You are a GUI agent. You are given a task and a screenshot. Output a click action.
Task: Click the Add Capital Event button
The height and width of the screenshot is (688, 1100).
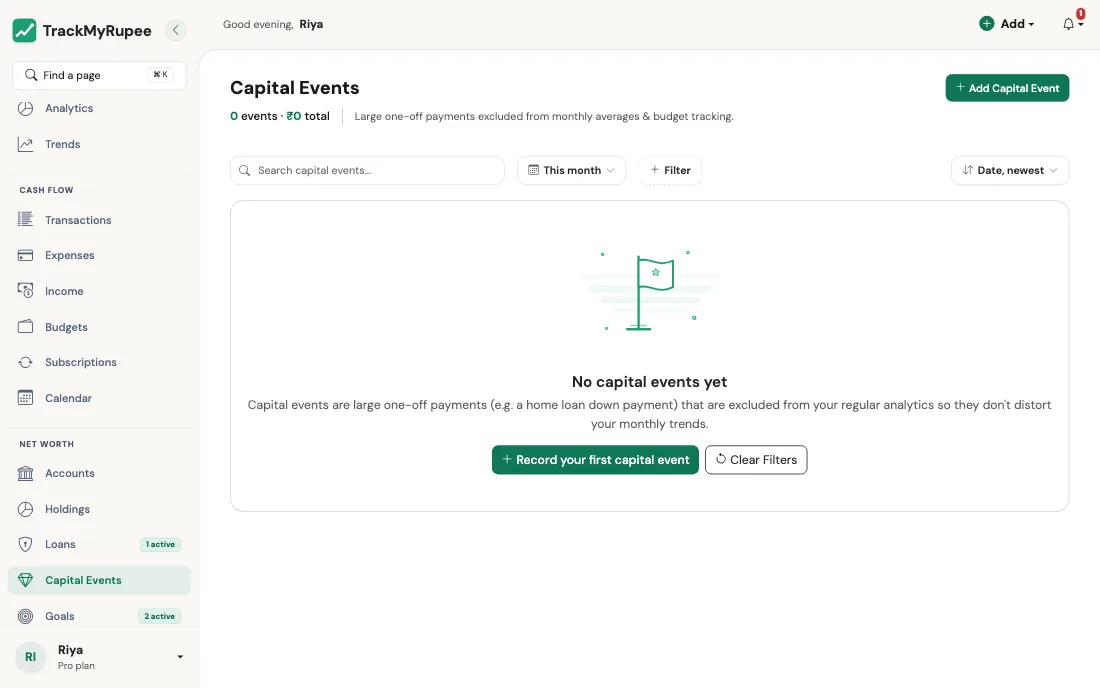coord(1007,88)
